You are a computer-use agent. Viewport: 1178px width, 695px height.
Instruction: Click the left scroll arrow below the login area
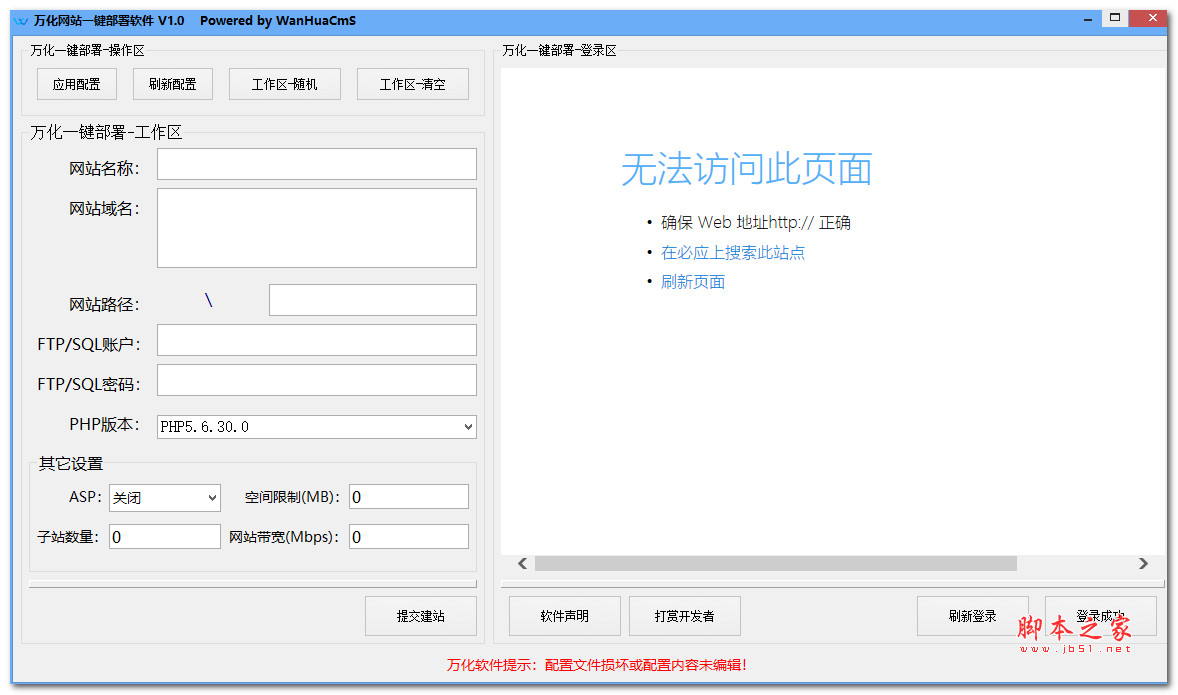click(522, 564)
